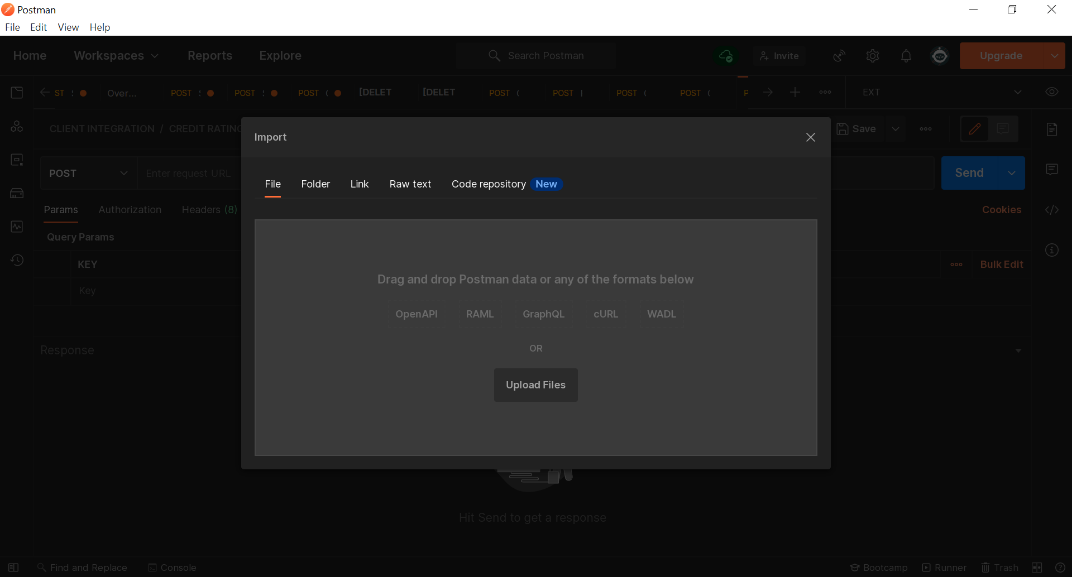Click the Save button
This screenshot has width=1072, height=577.
[x=856, y=129]
